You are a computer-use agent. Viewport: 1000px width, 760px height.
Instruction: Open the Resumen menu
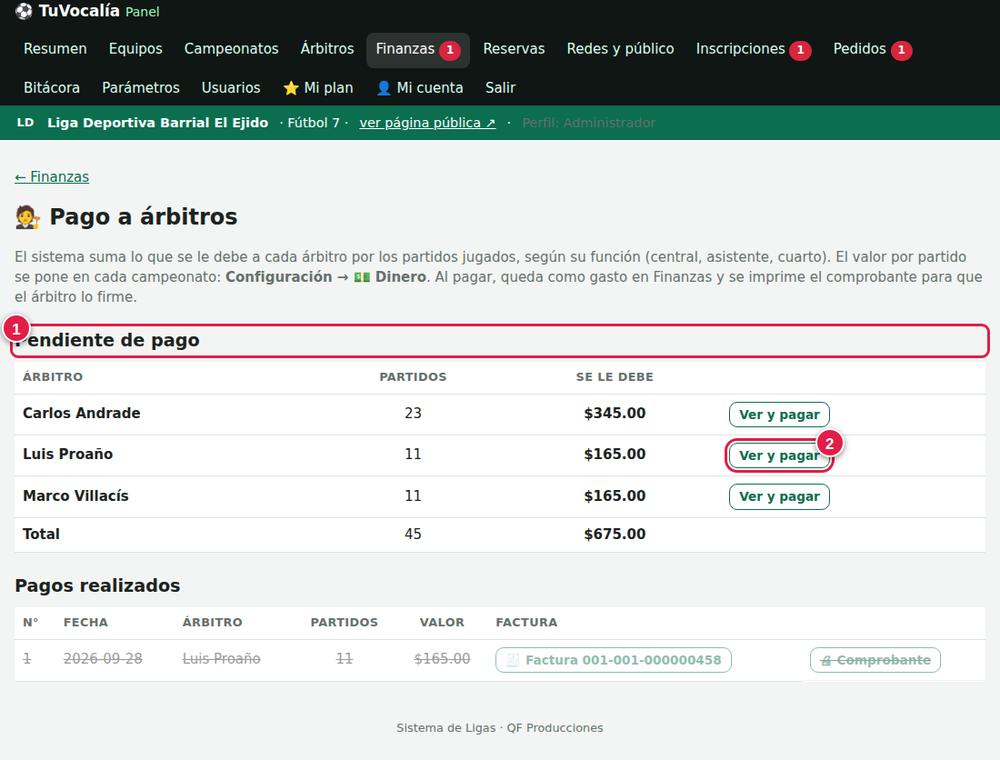(x=55, y=49)
